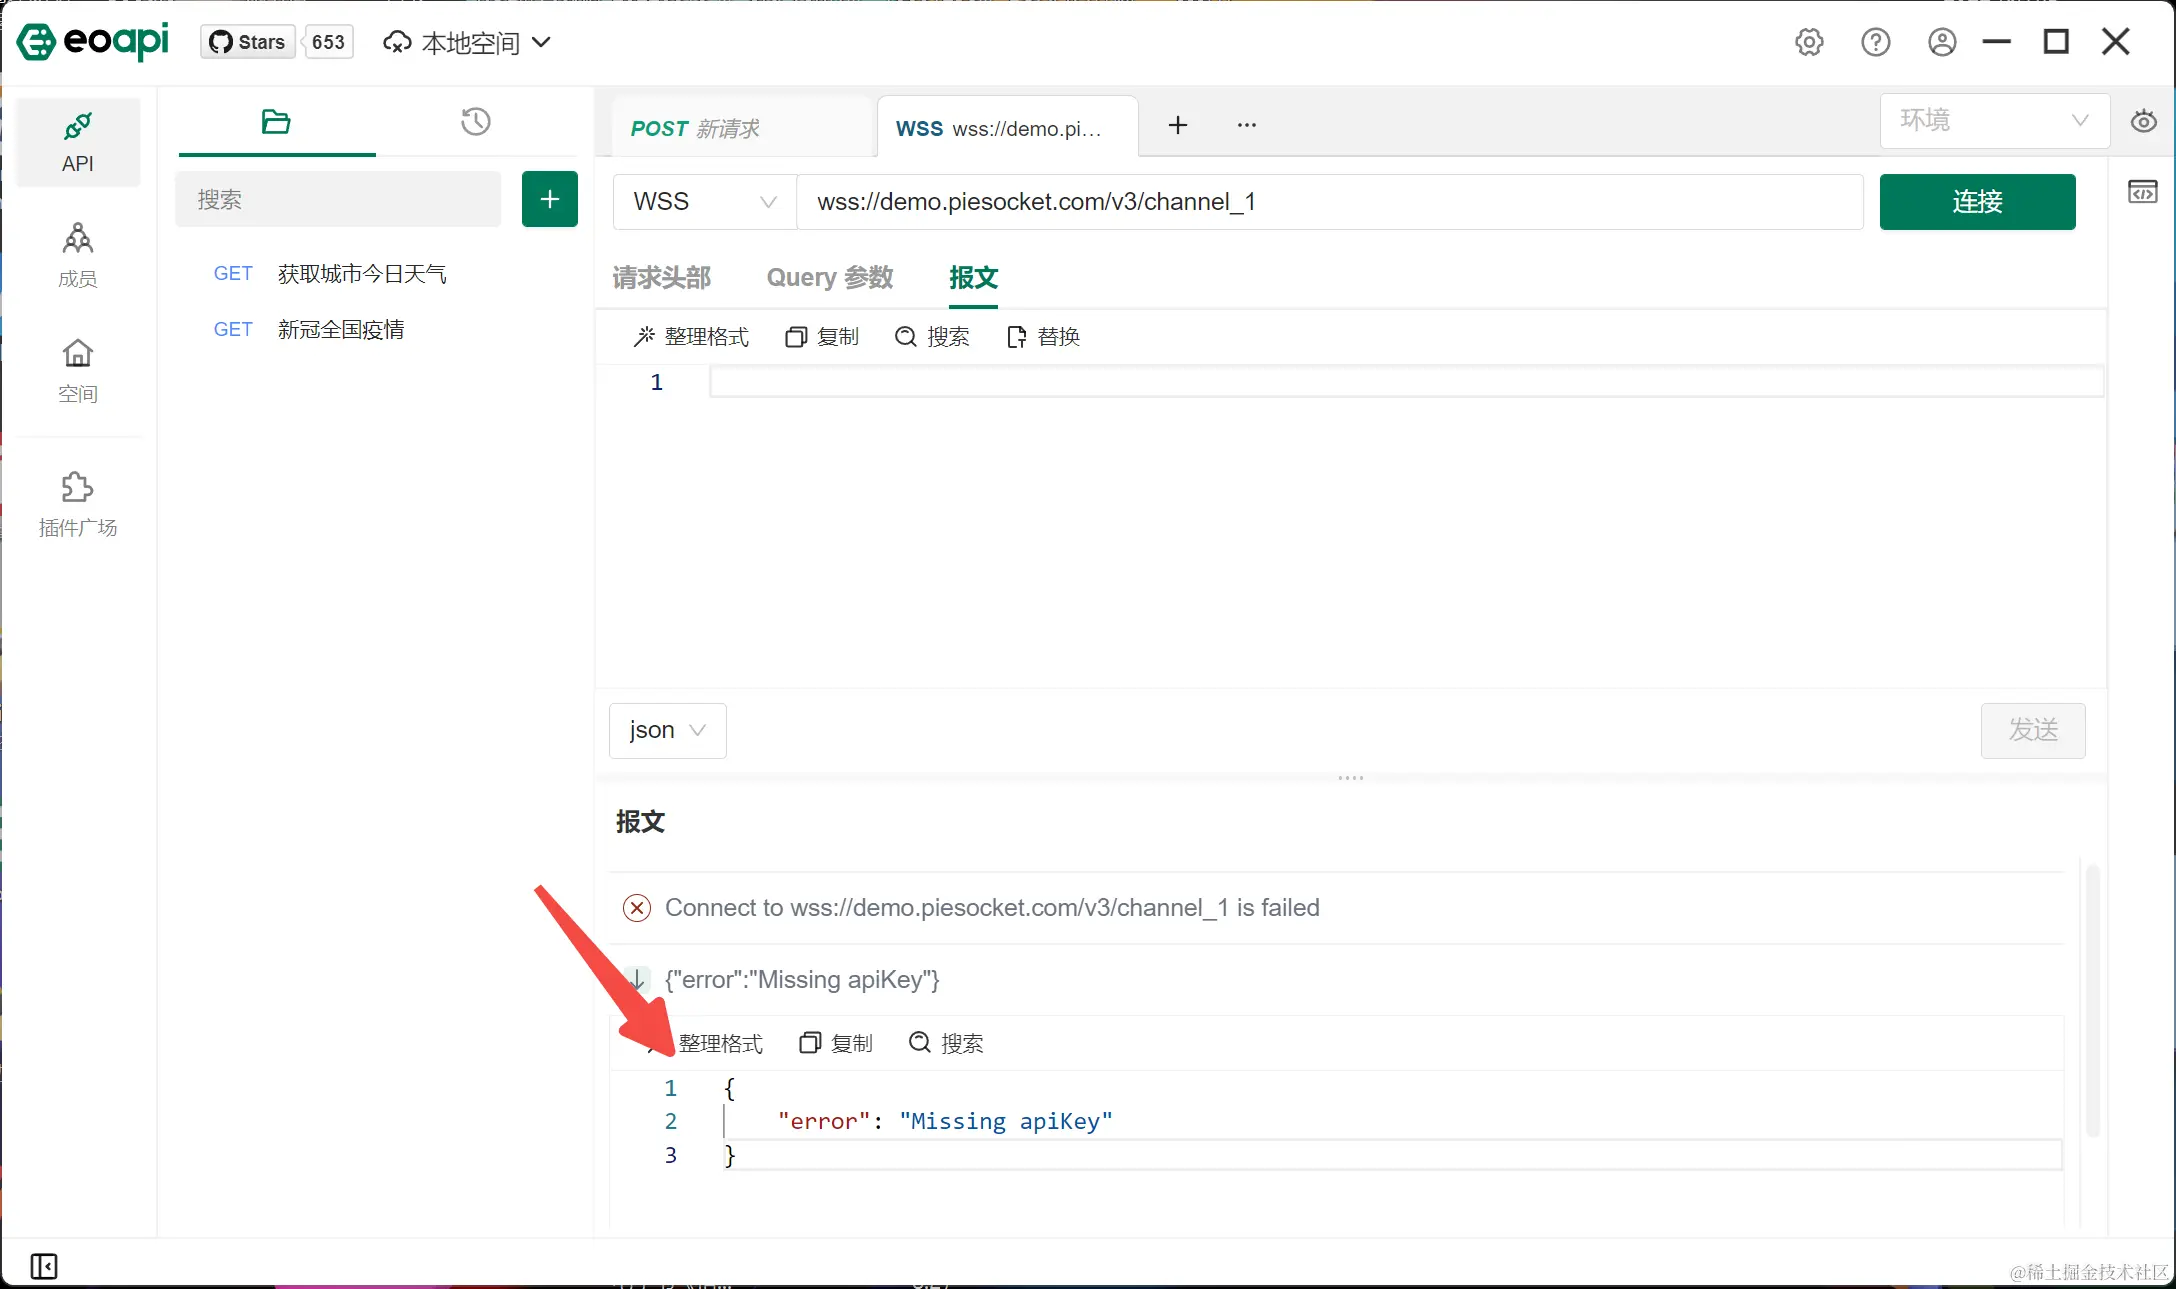Open the json message type dropdown
The height and width of the screenshot is (1289, 2176).
pos(667,731)
